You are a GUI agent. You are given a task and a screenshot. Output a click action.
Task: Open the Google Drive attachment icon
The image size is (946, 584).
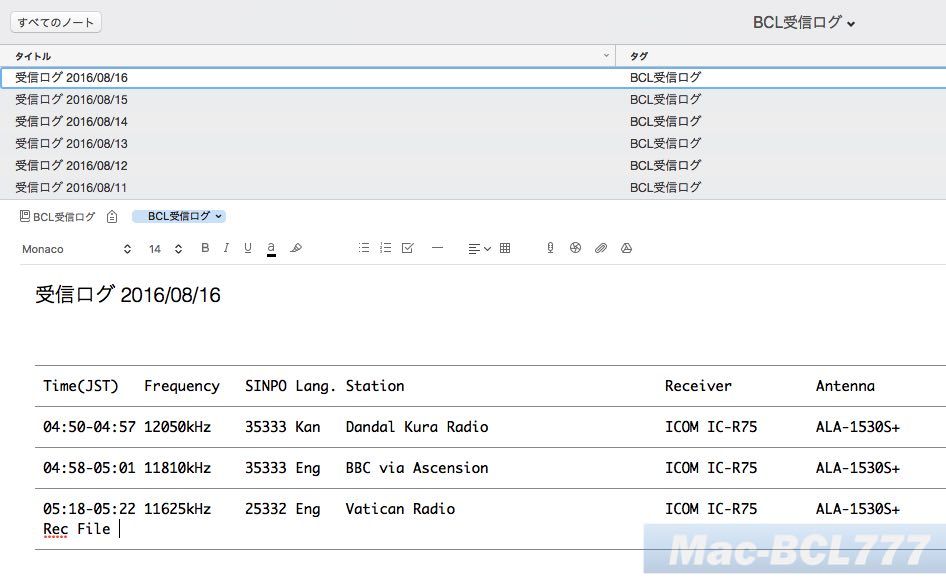click(x=627, y=248)
